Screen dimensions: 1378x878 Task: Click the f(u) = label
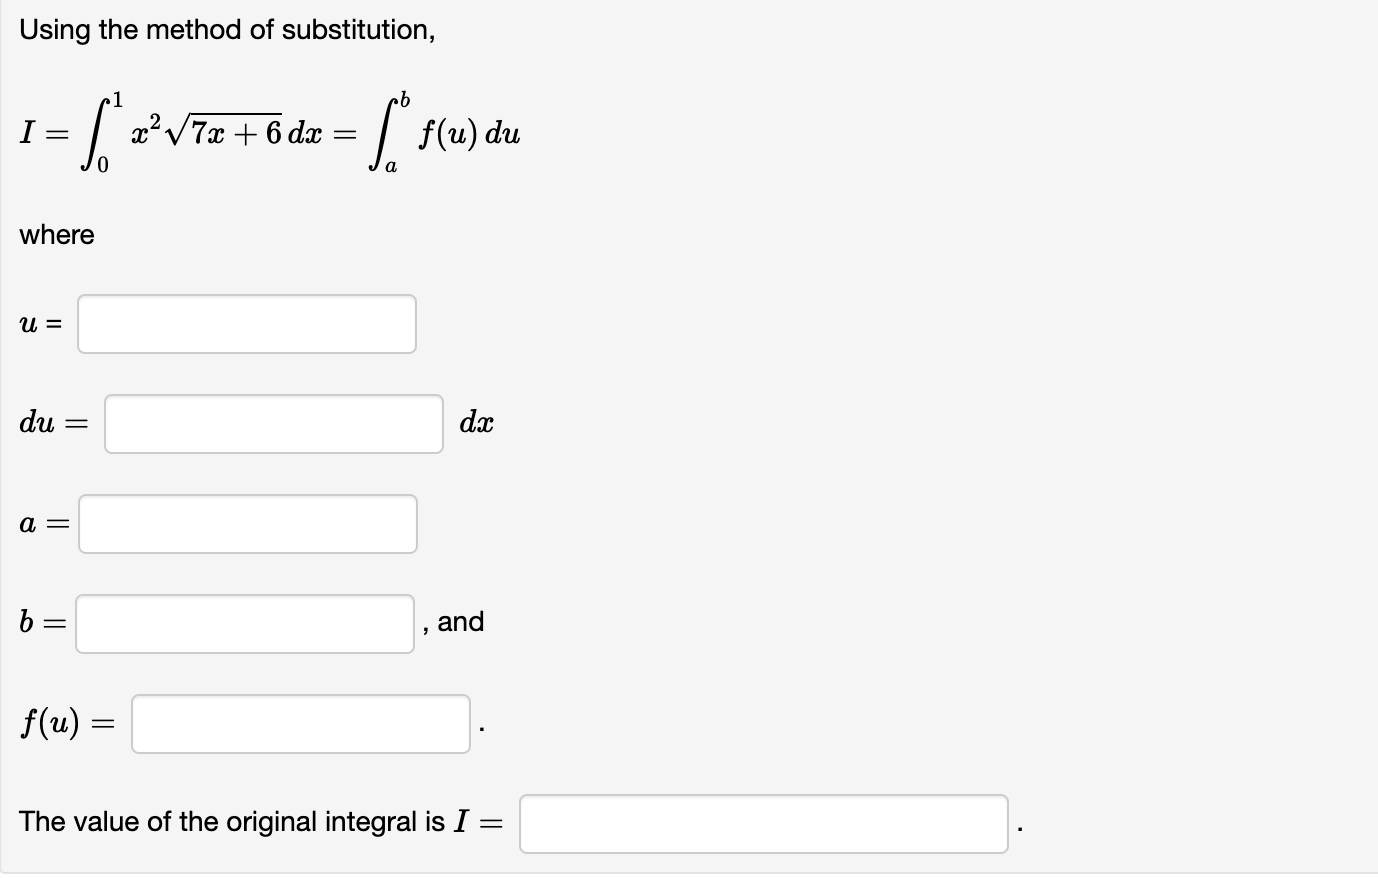[65, 722]
